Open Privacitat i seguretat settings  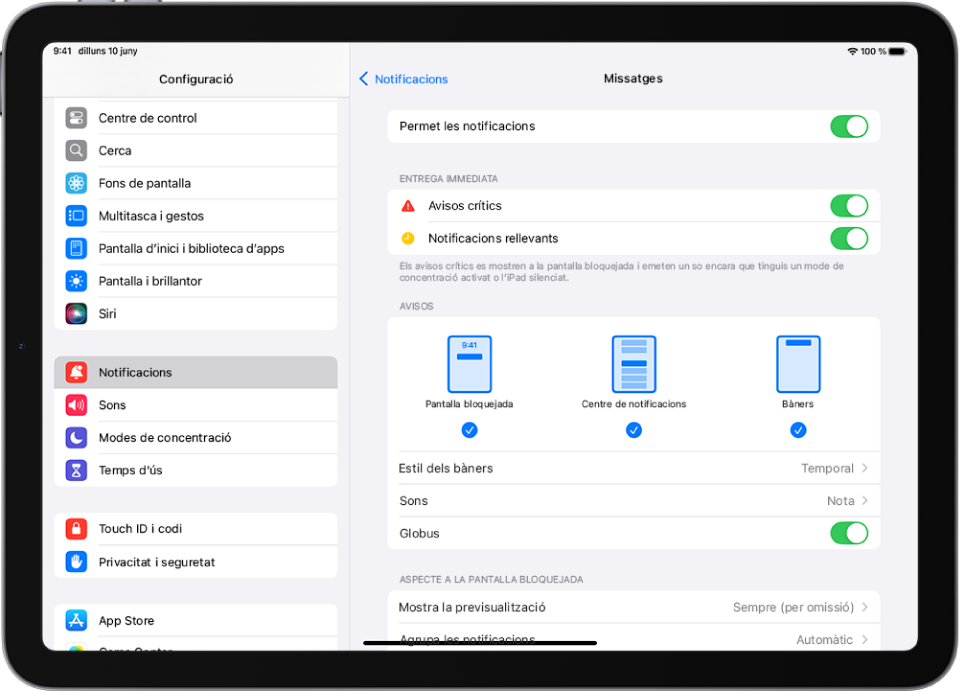(x=196, y=562)
